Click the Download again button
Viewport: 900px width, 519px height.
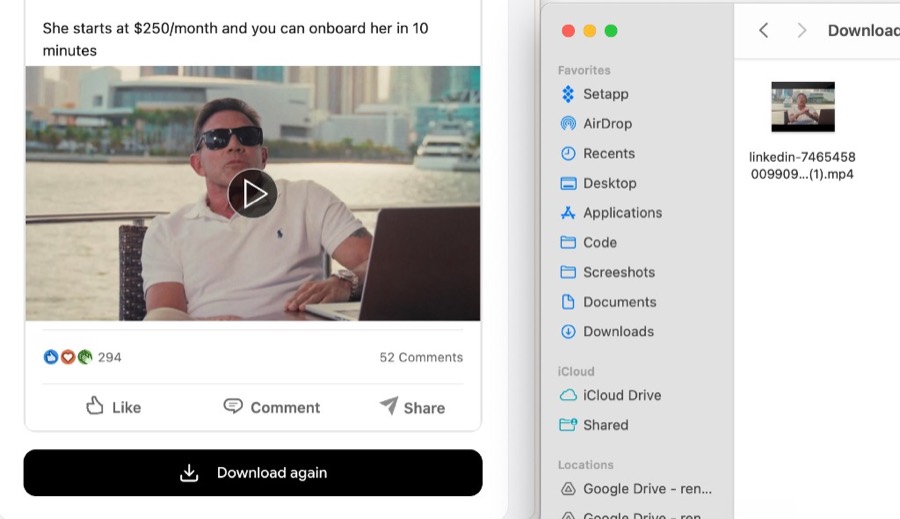253,472
